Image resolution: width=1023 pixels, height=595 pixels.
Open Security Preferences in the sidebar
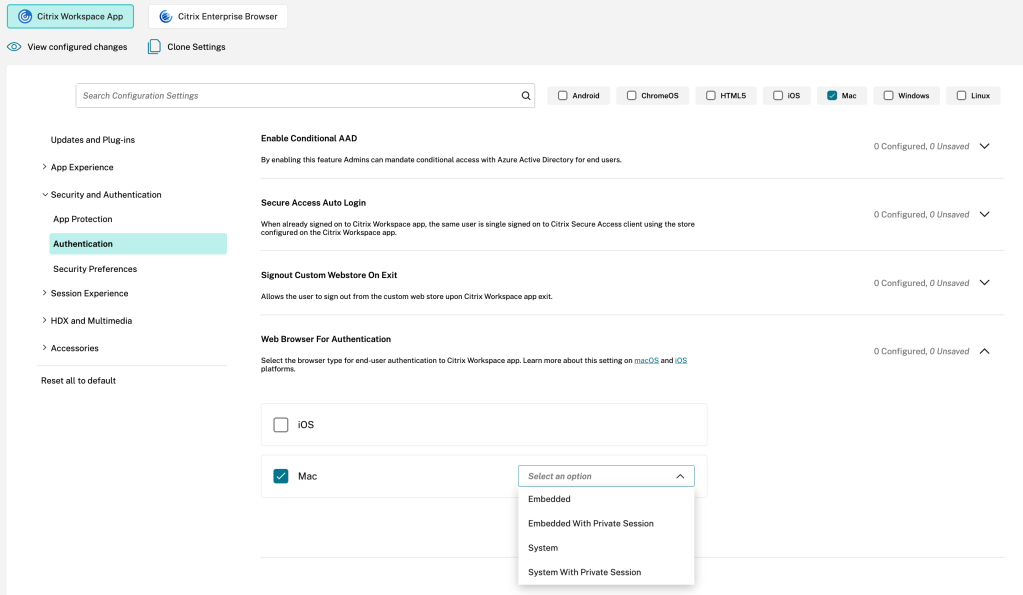pos(95,269)
